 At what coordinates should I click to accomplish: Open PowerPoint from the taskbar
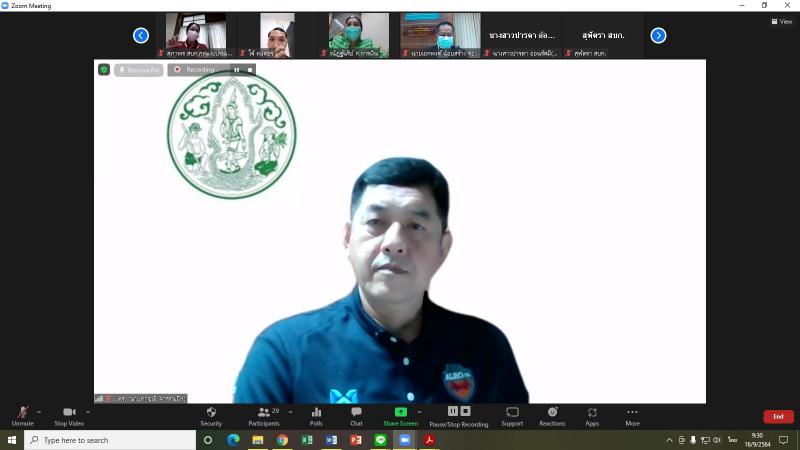[x=356, y=440]
